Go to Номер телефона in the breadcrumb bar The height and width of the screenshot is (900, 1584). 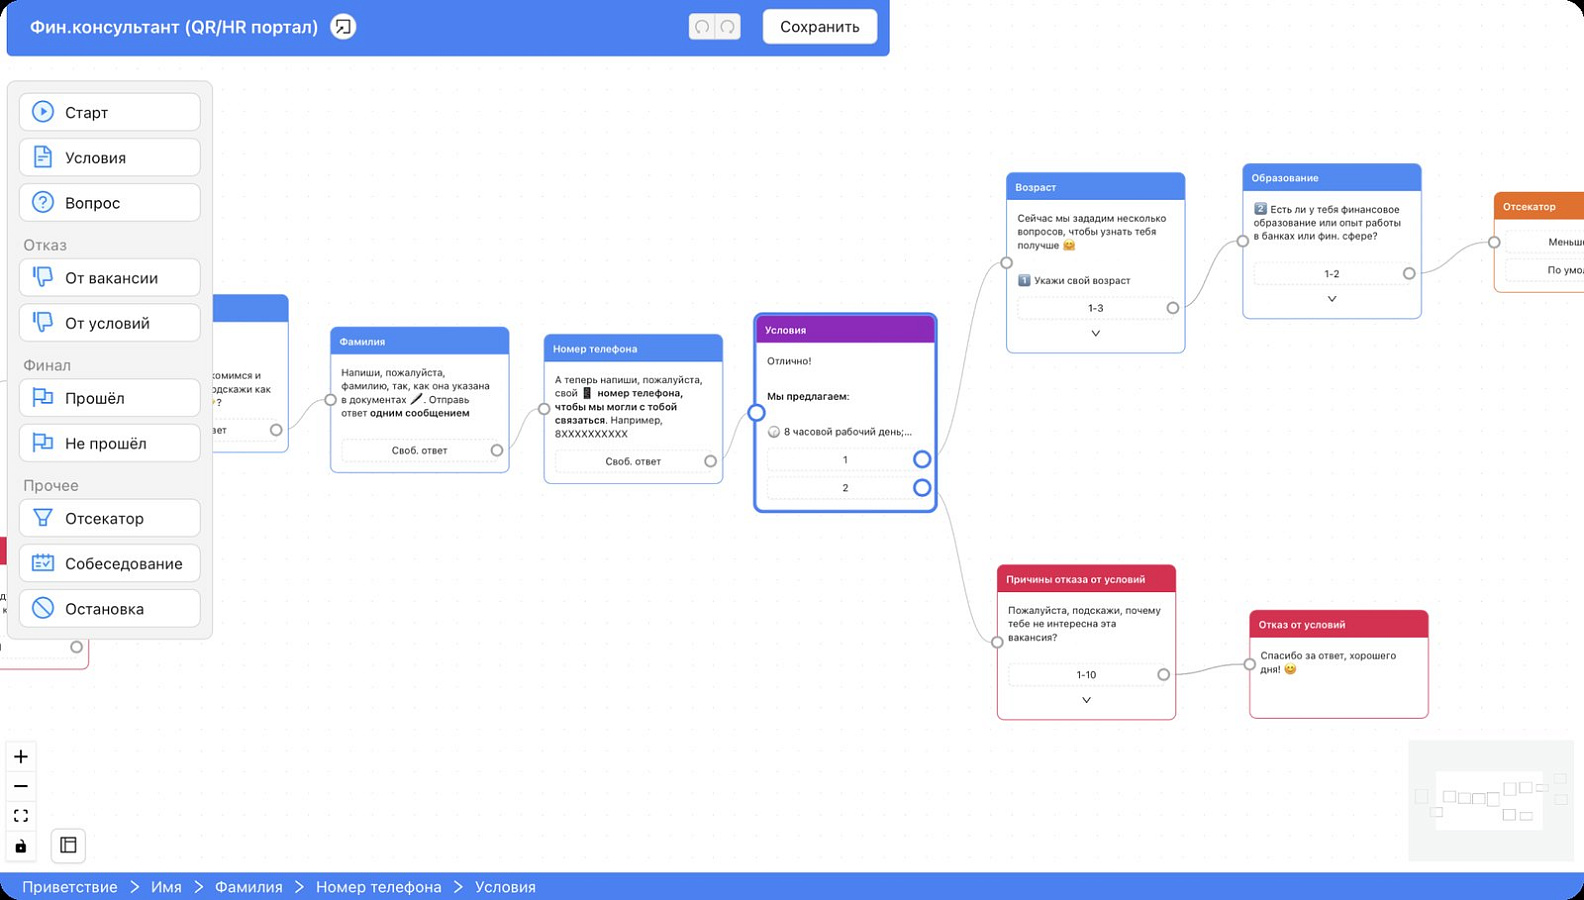click(379, 887)
